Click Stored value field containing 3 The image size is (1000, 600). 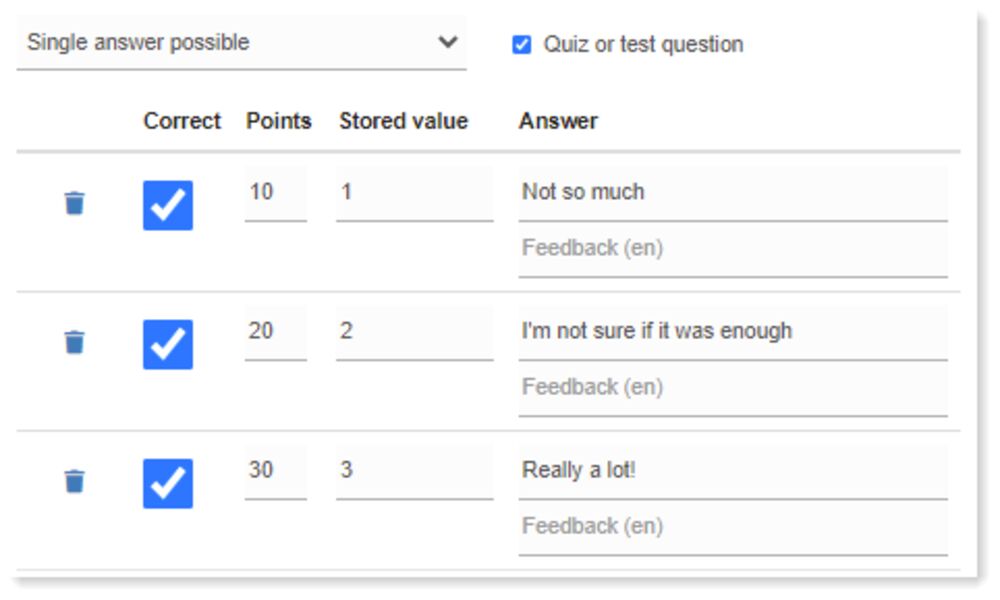[414, 470]
